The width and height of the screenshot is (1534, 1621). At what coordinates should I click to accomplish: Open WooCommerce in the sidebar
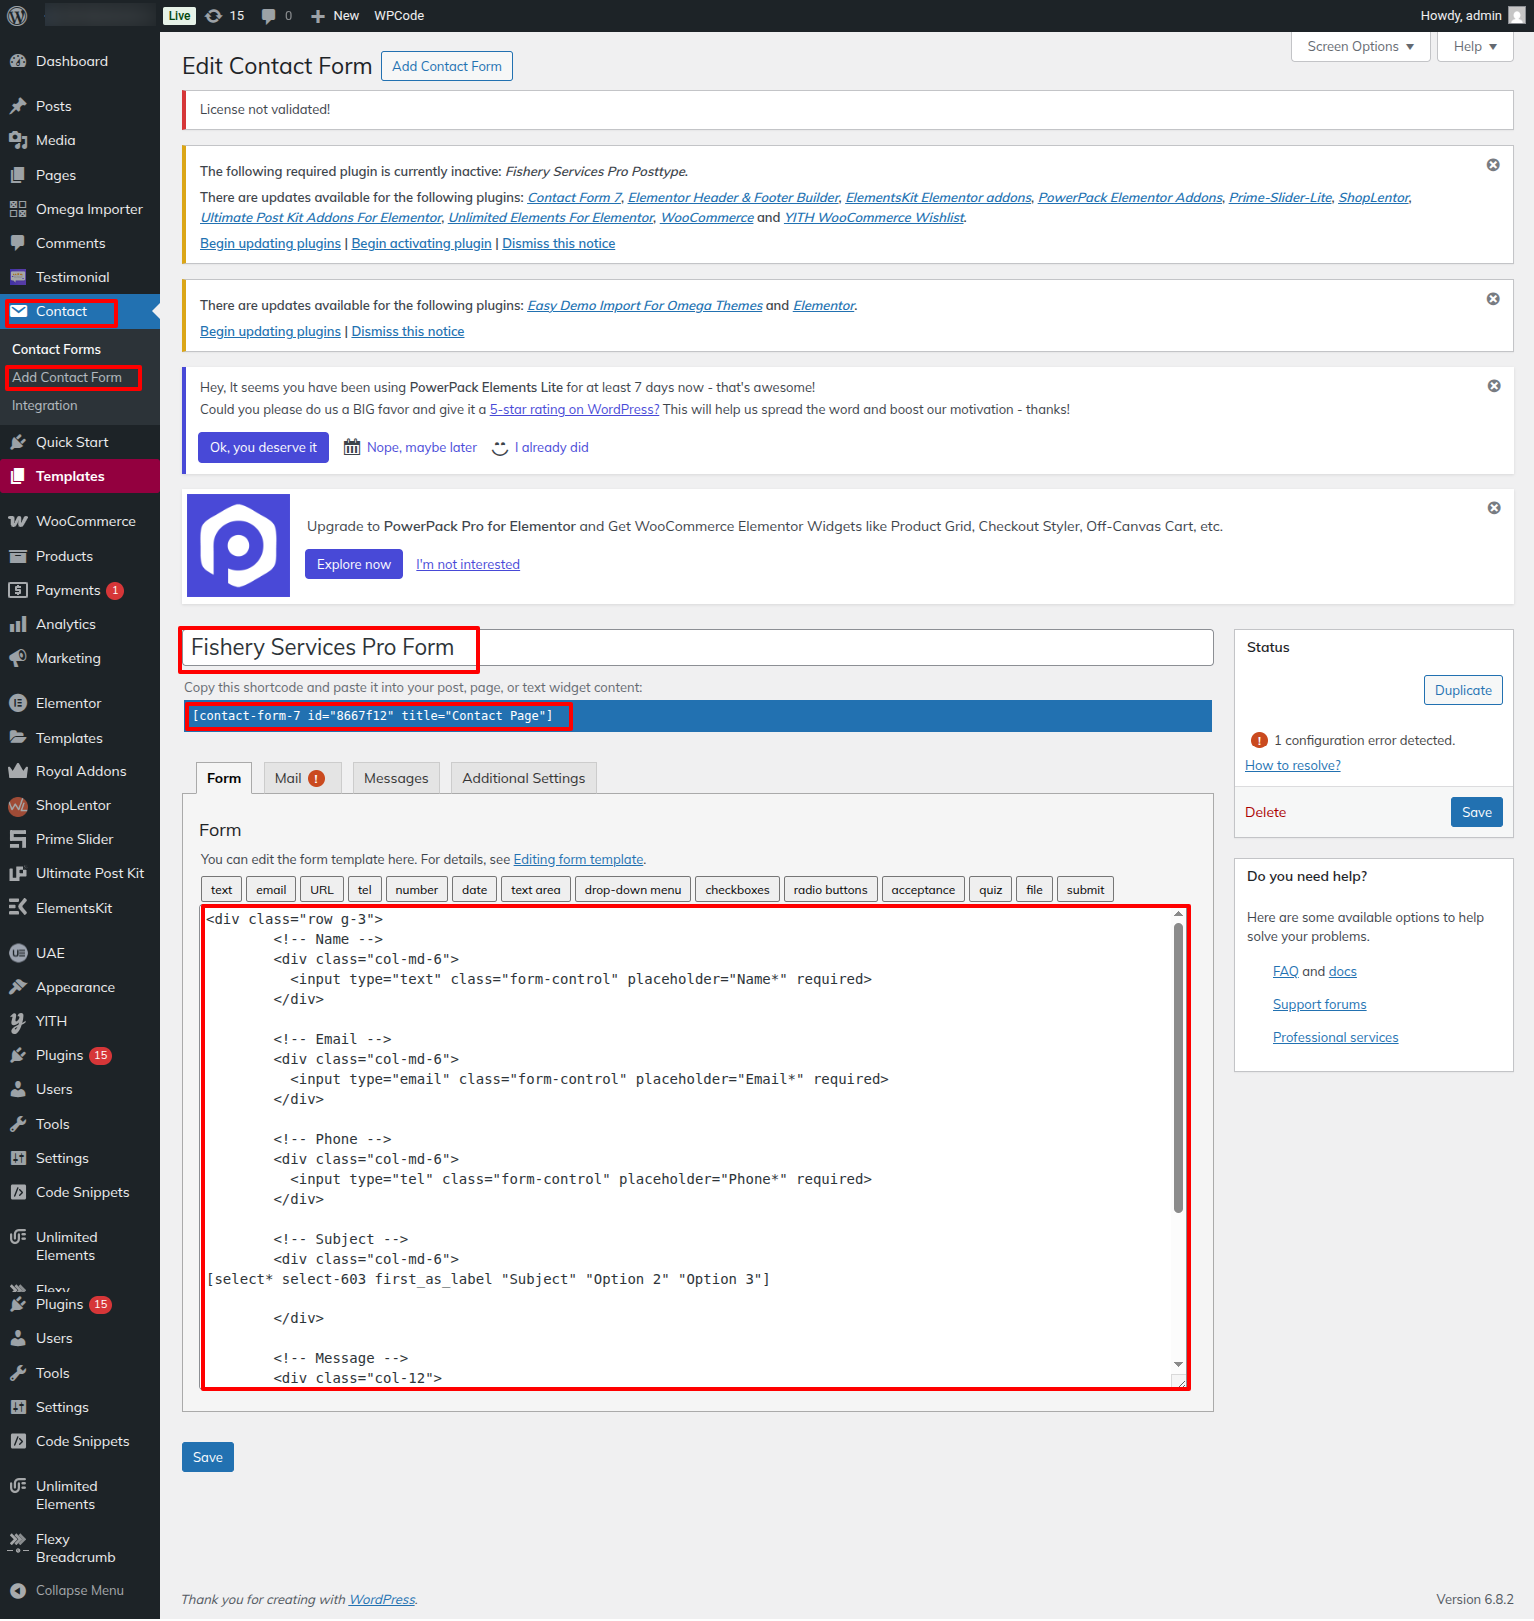[85, 521]
